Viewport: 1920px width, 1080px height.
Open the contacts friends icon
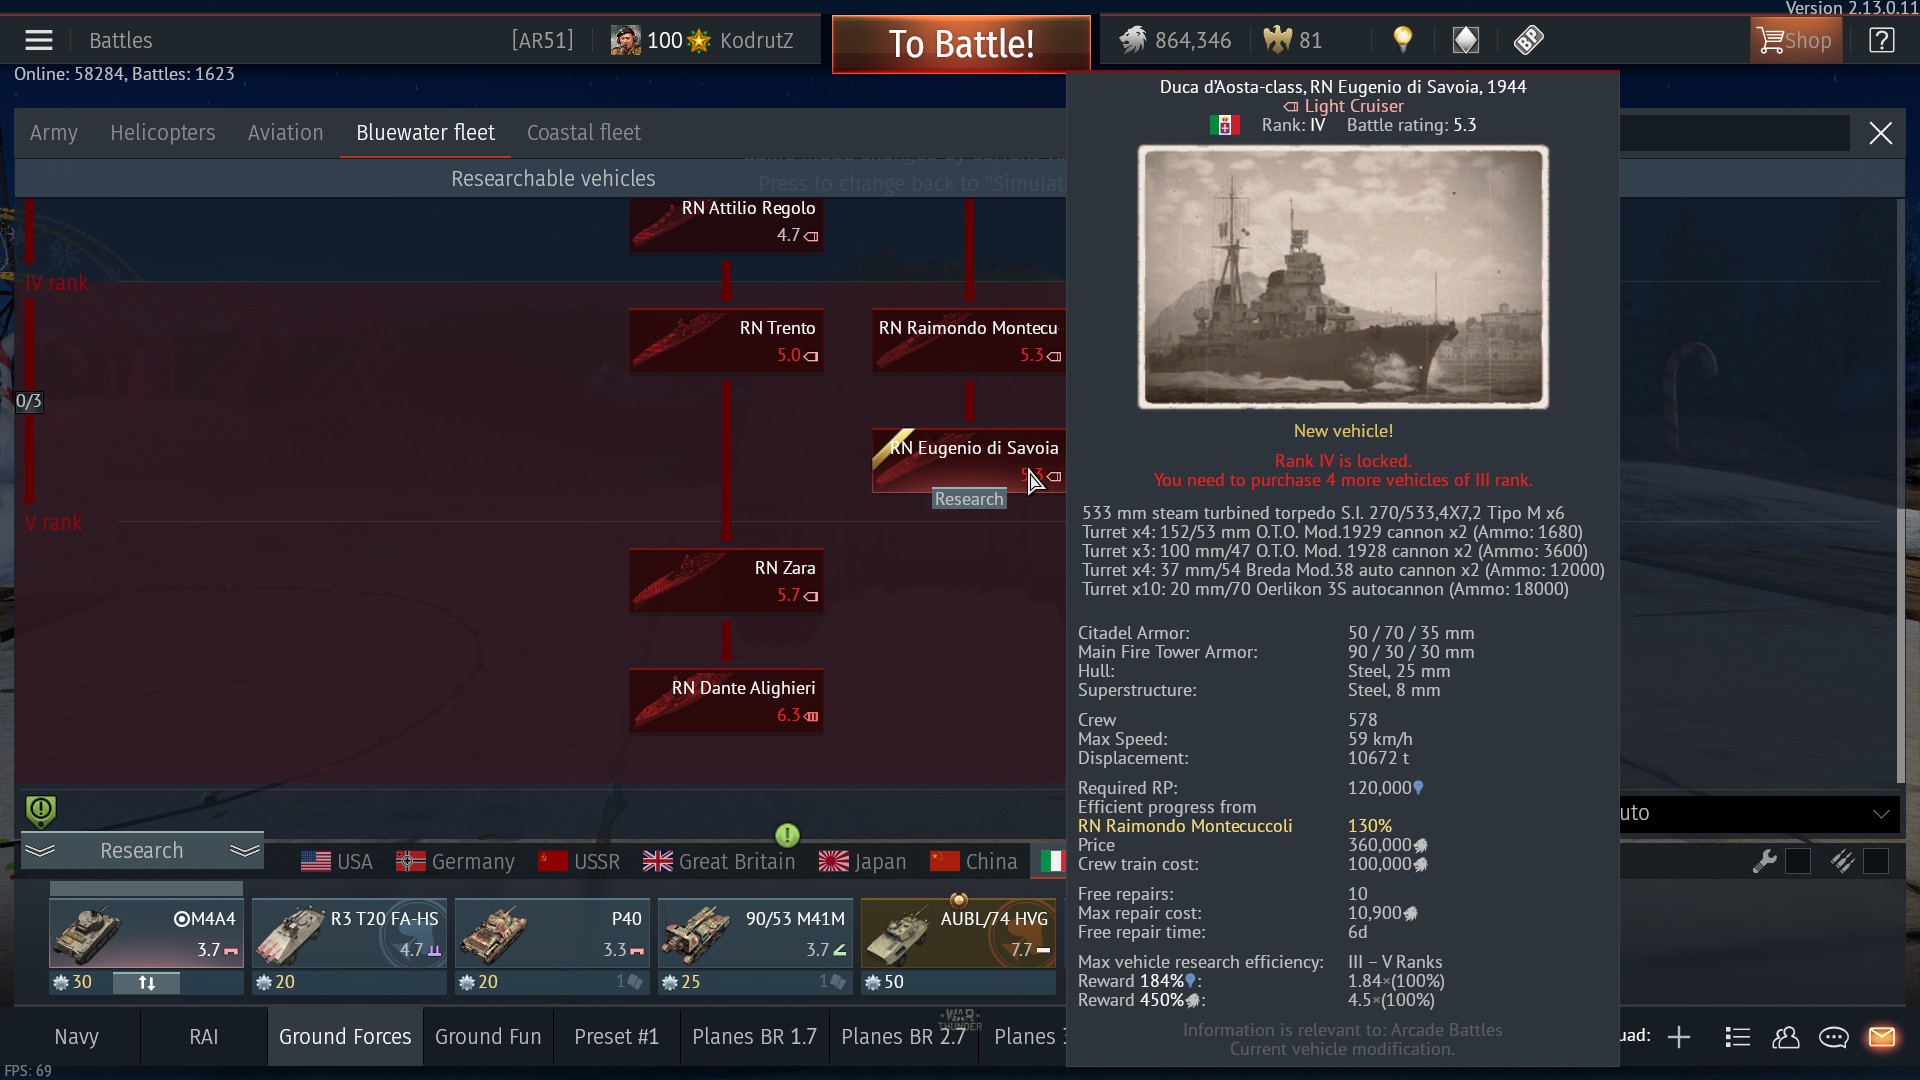[1786, 1037]
